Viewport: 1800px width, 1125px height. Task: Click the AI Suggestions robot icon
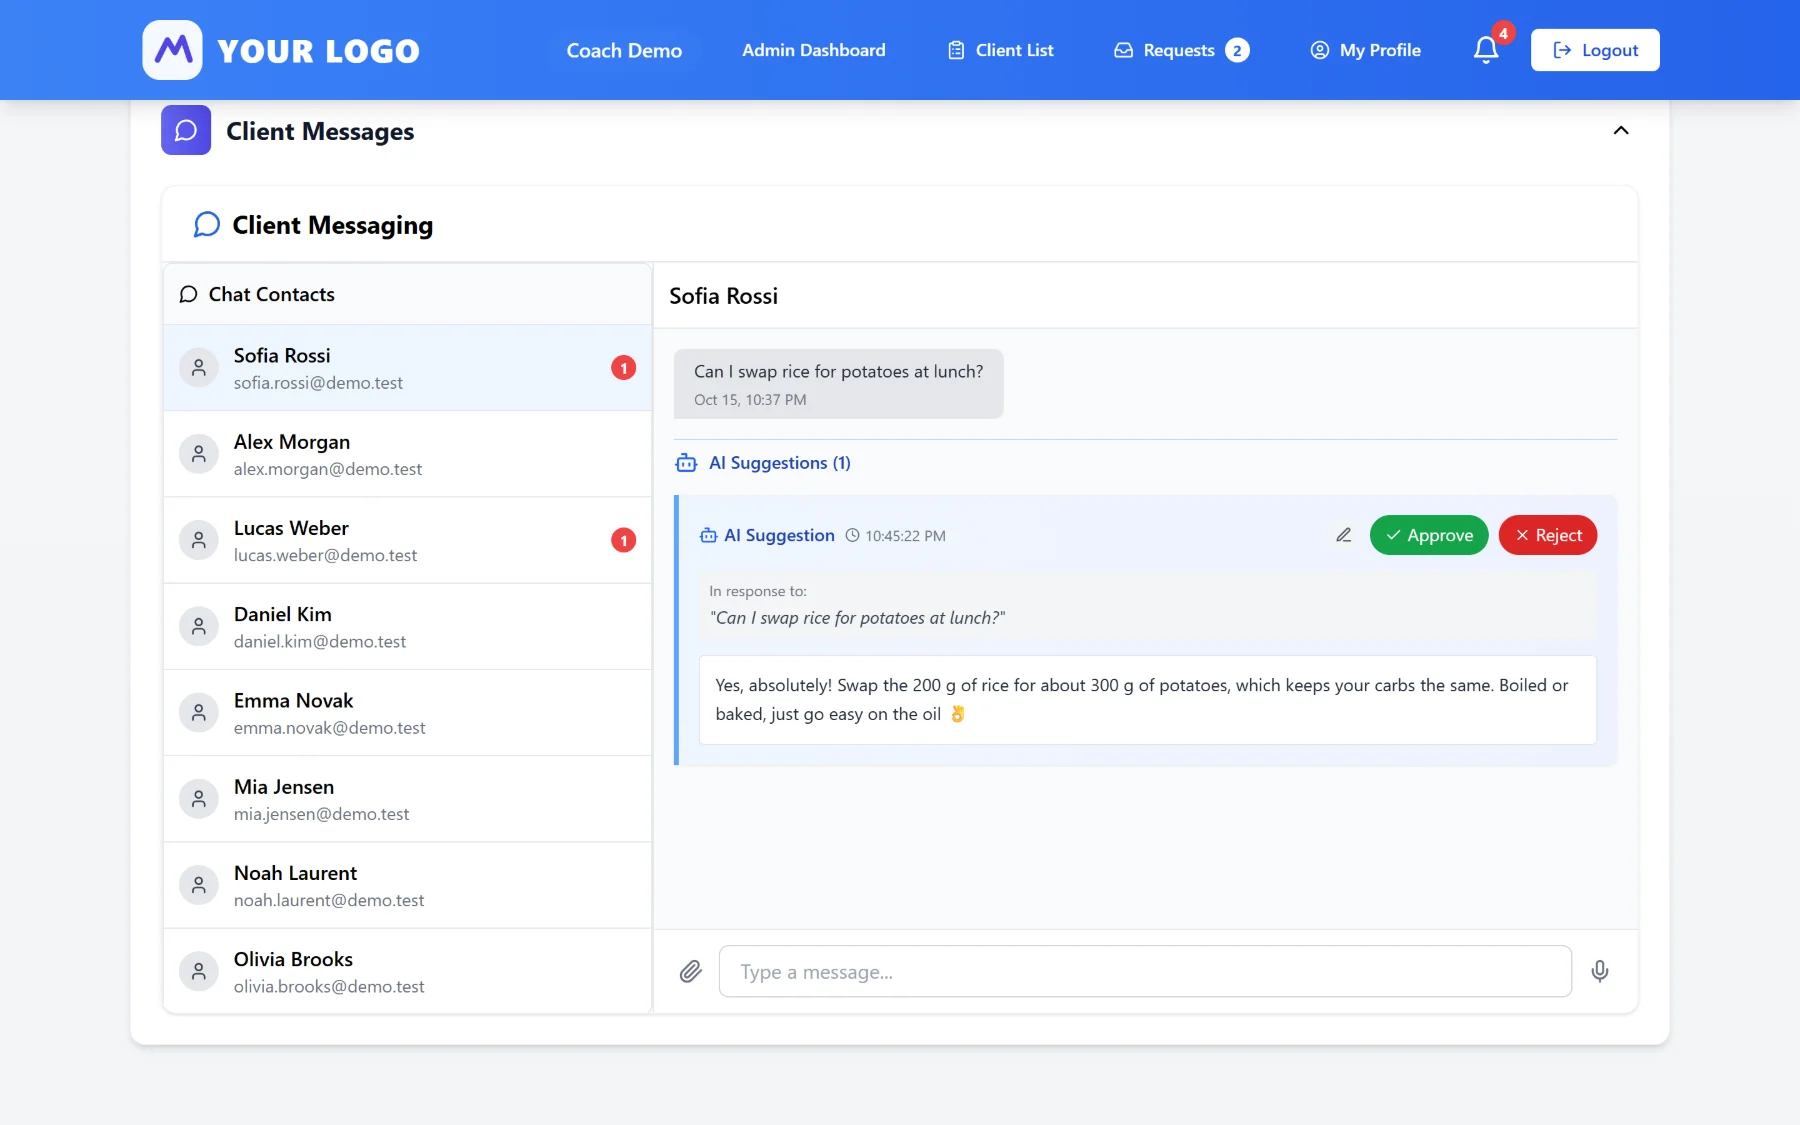click(x=686, y=463)
